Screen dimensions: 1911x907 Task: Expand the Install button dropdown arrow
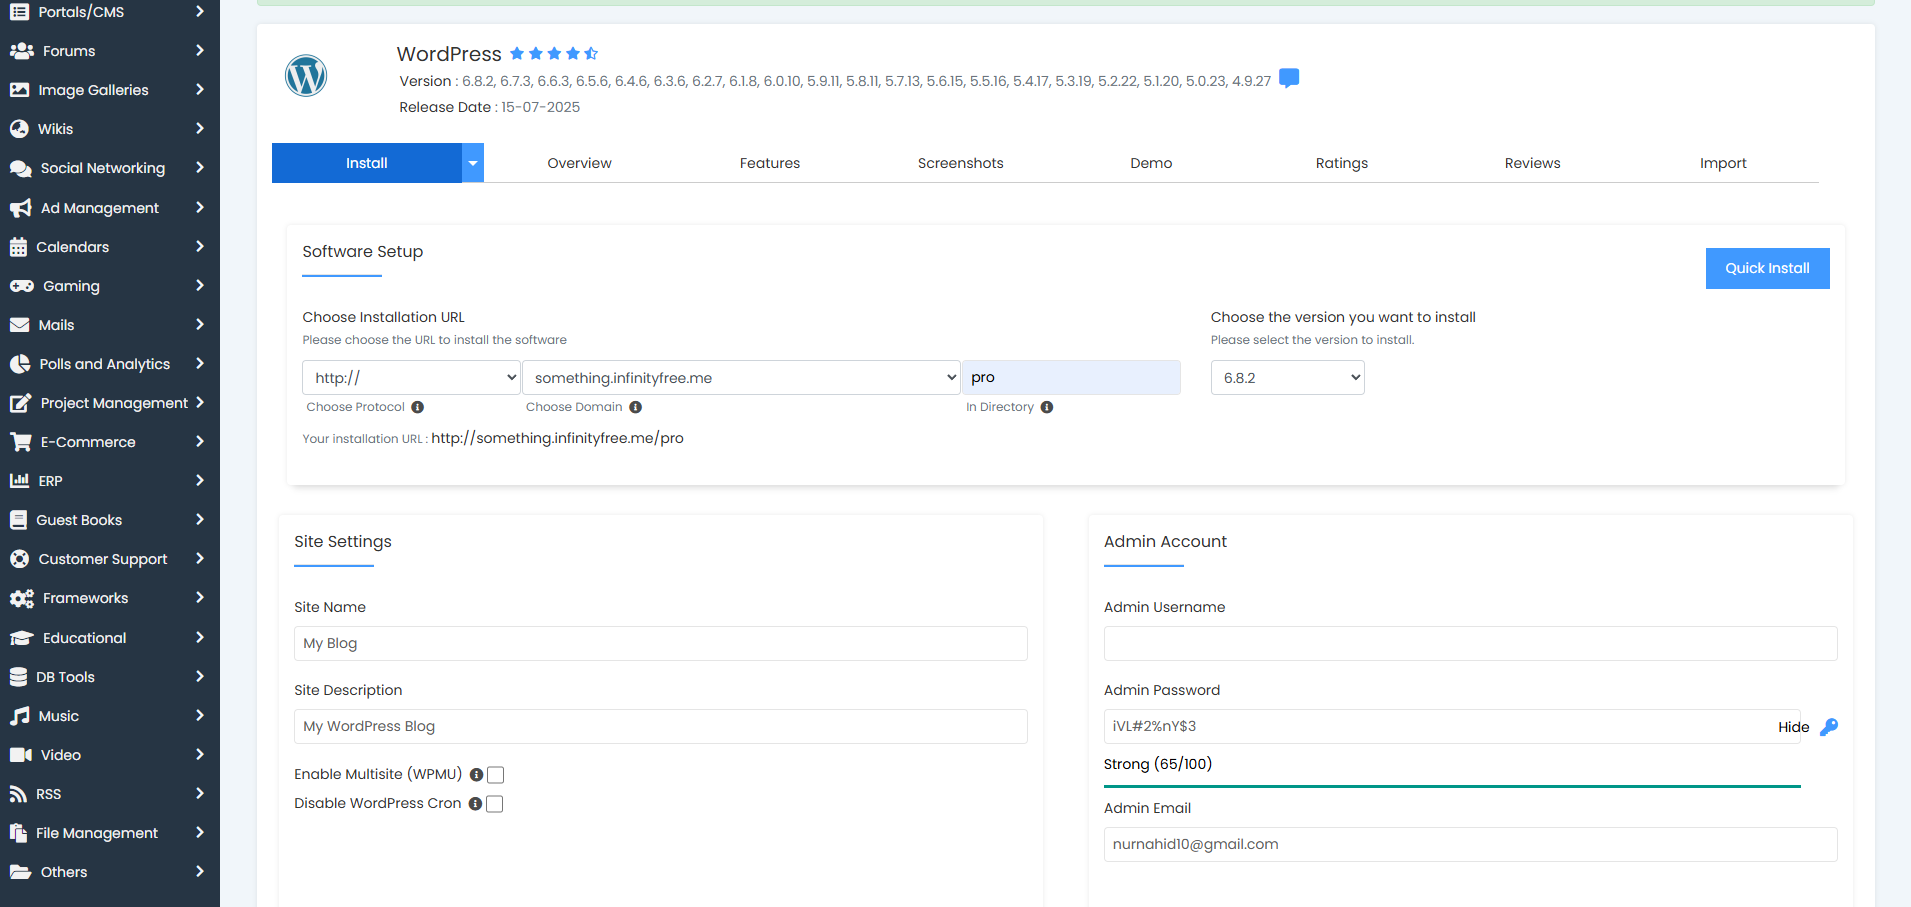click(473, 163)
